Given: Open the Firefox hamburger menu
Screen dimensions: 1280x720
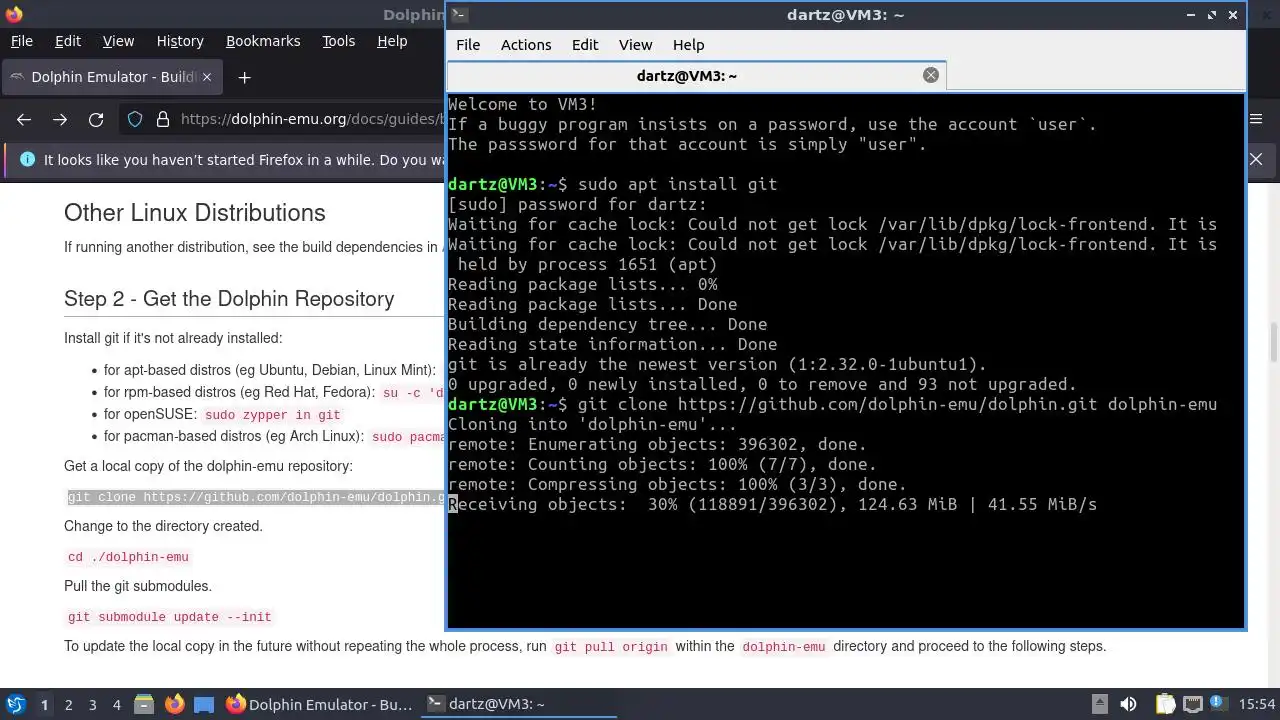Looking at the screenshot, I should [1257, 119].
